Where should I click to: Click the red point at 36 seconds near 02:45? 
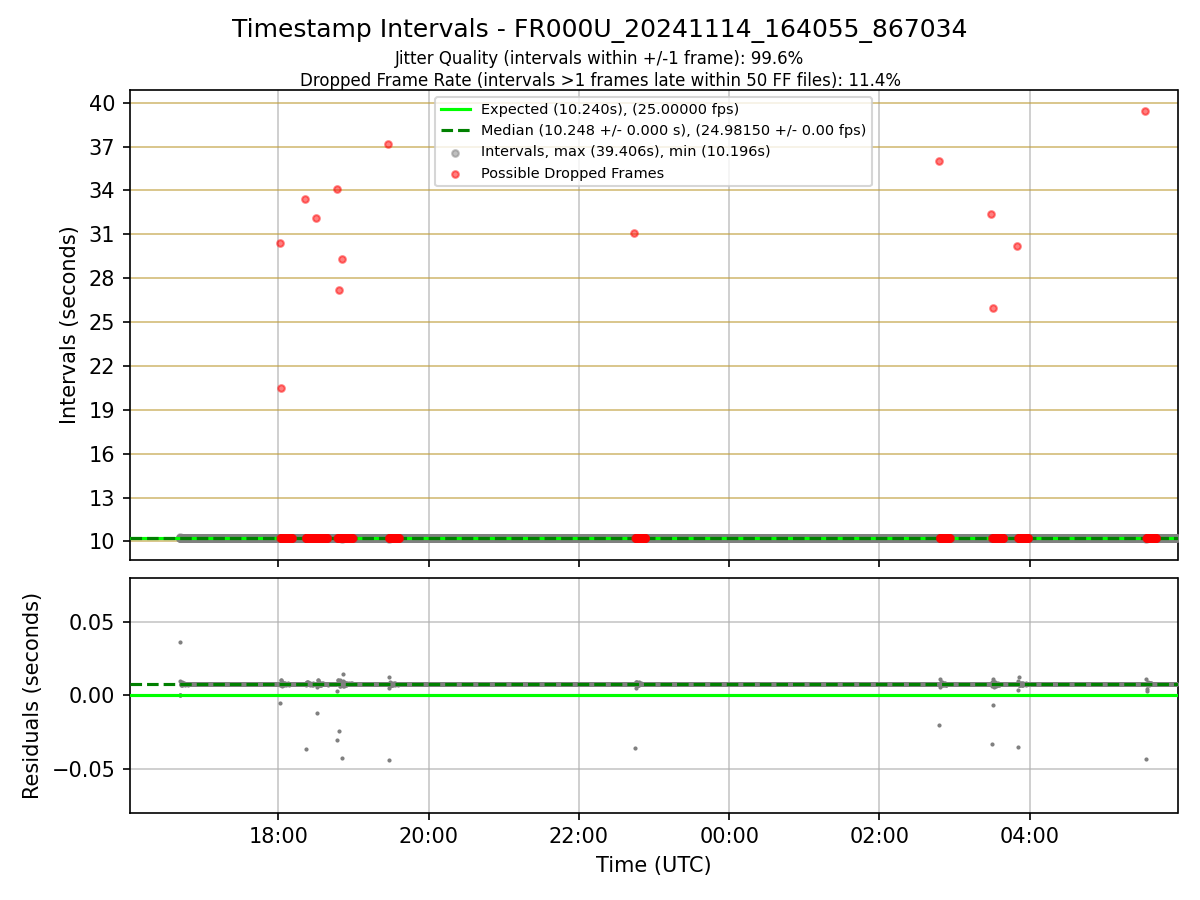939,161
